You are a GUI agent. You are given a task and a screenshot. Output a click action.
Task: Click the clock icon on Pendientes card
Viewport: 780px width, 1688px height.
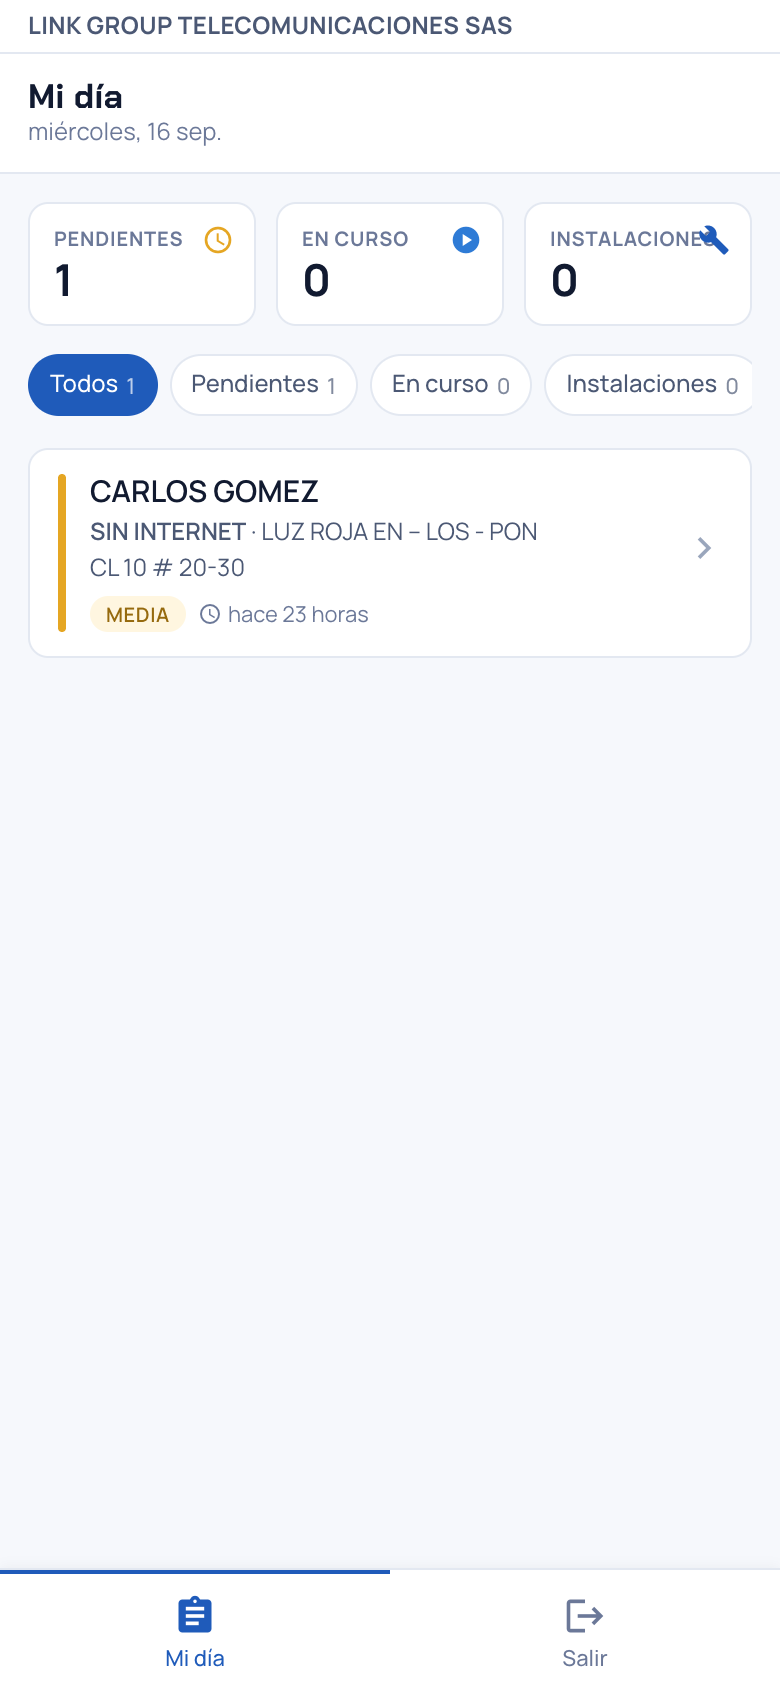coord(218,240)
